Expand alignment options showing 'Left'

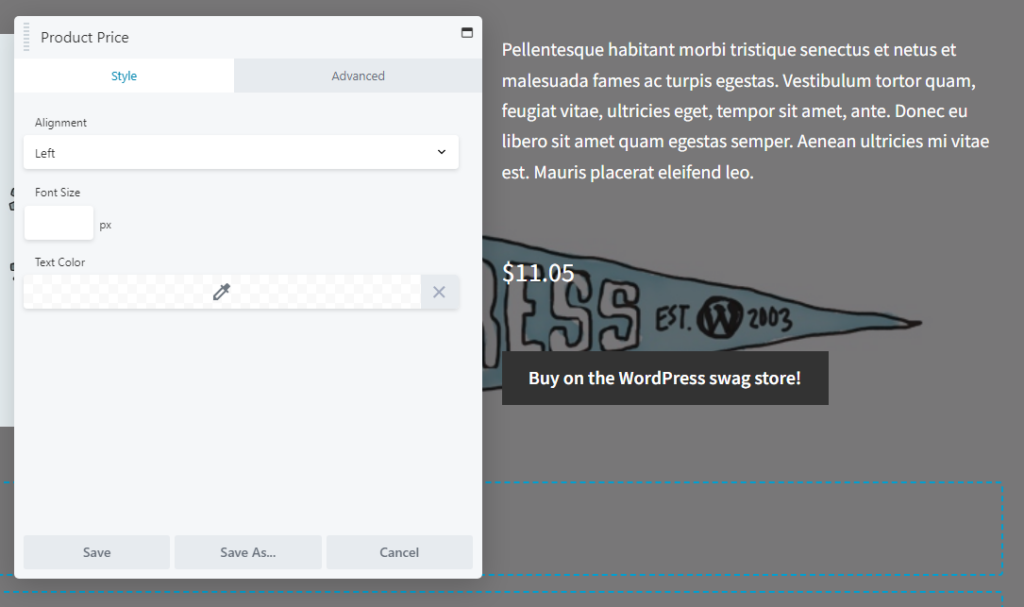click(x=240, y=152)
